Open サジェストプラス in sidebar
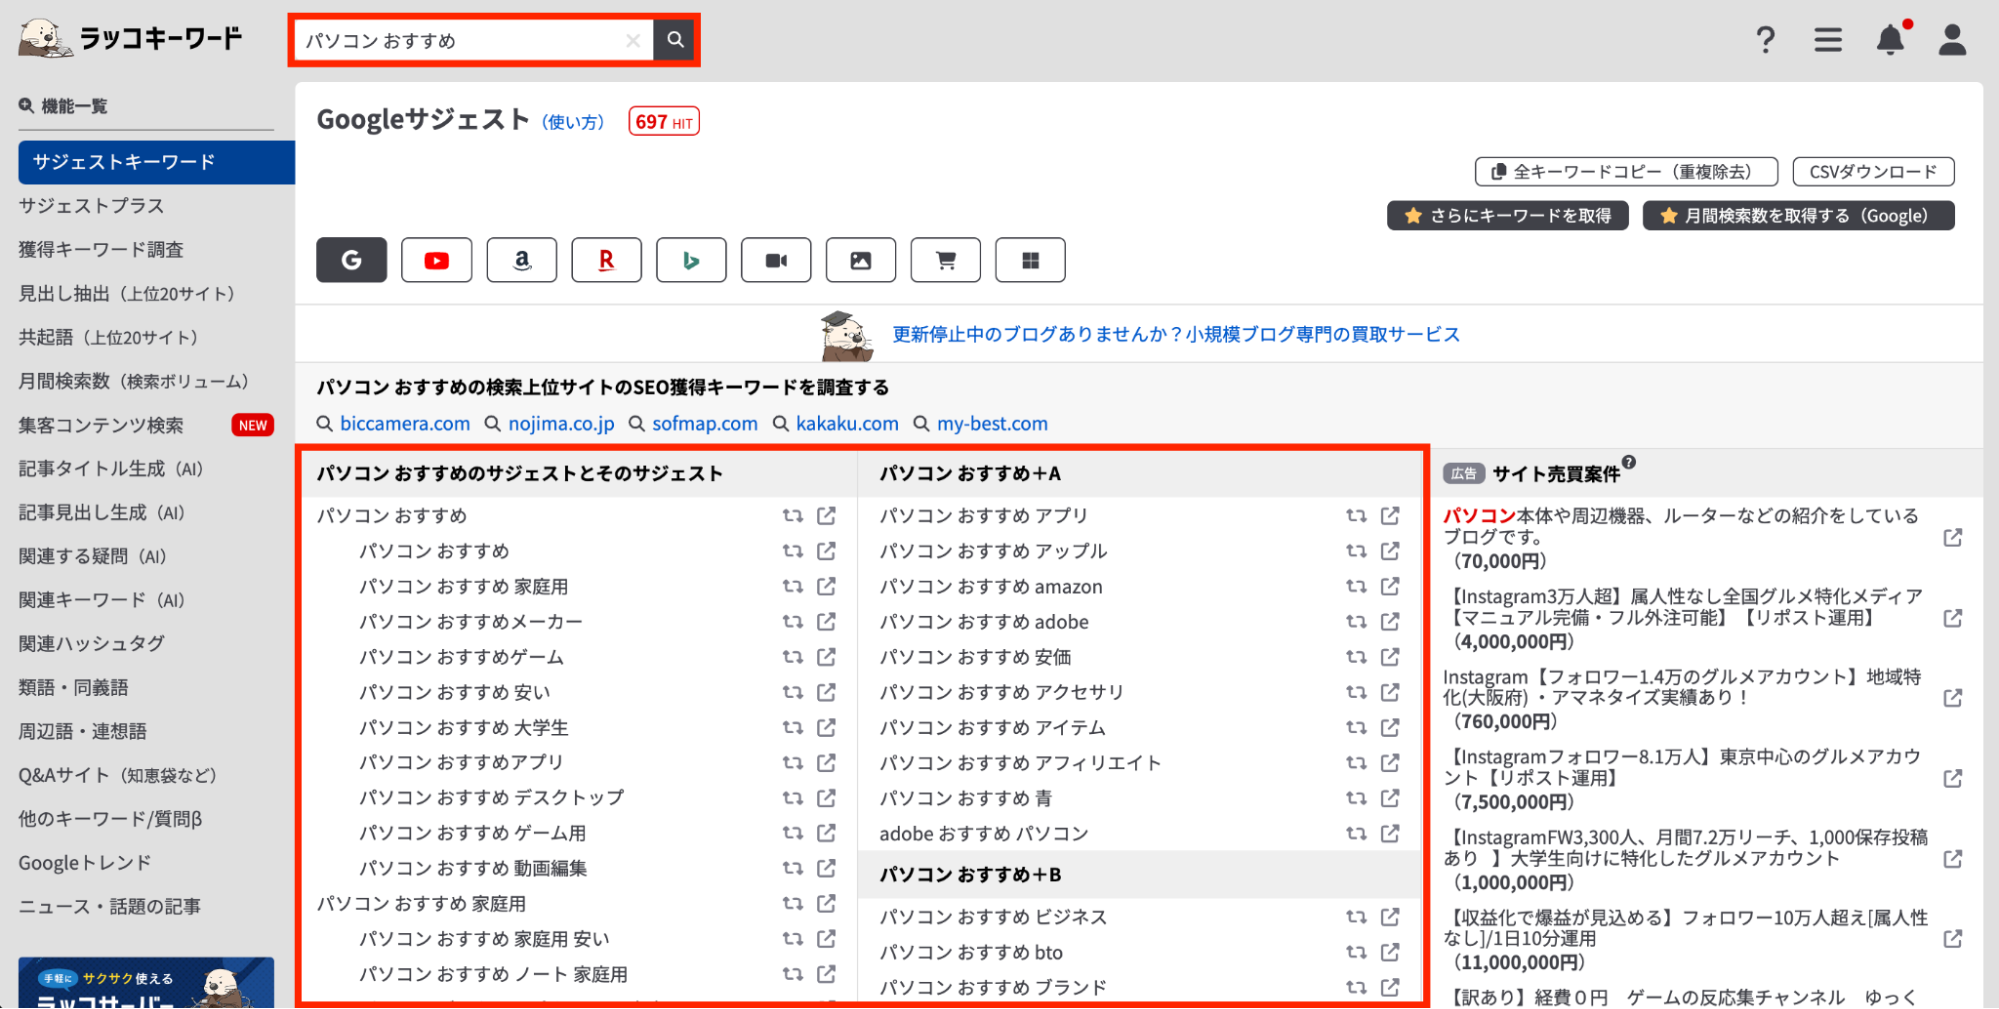 [x=91, y=206]
